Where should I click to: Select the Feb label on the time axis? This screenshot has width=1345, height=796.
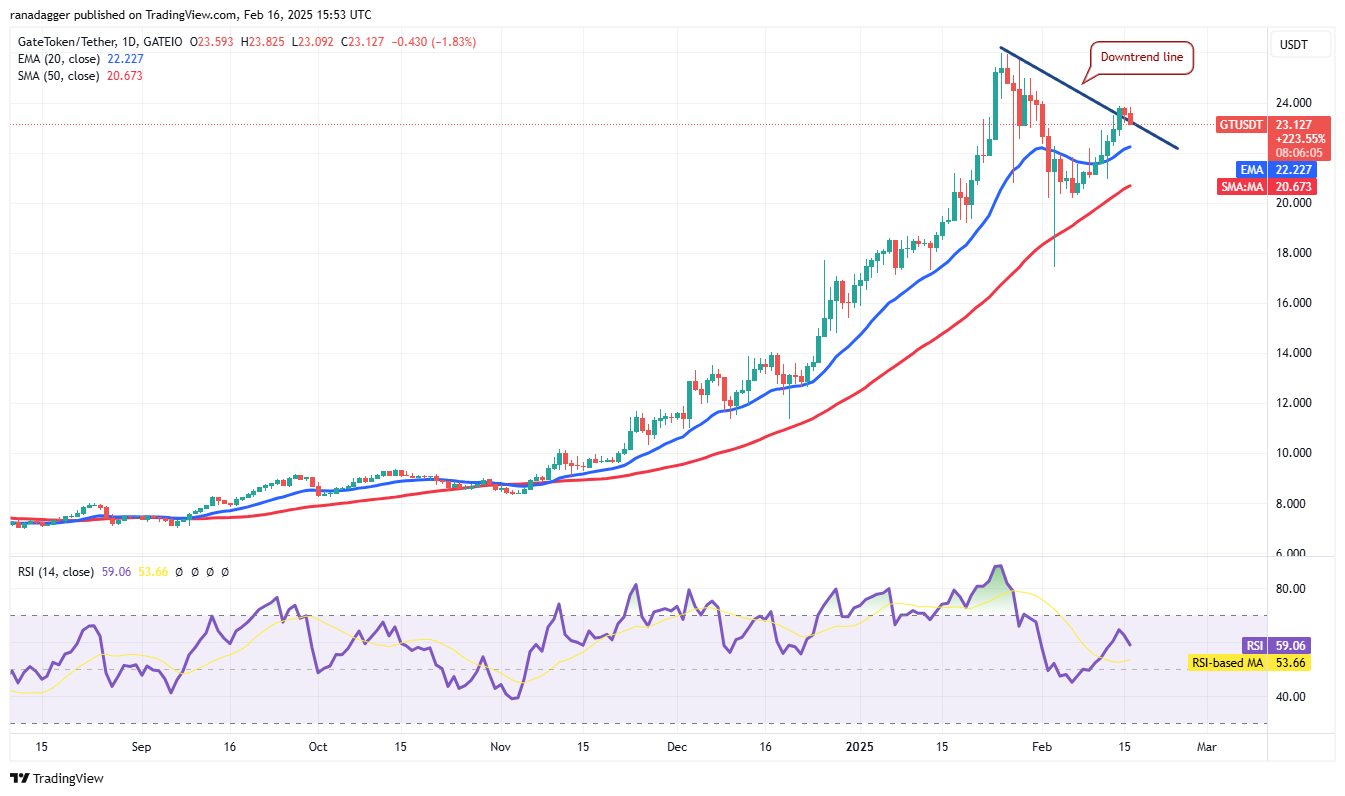click(1042, 747)
